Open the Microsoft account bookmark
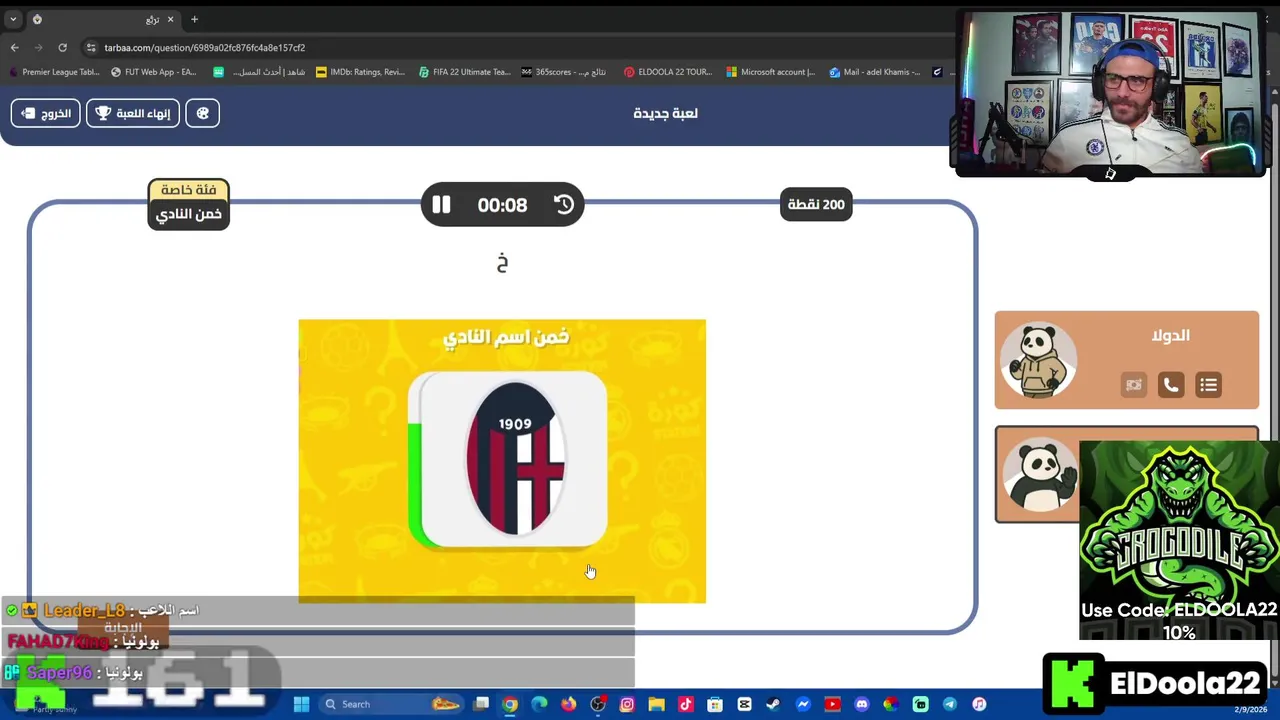1280x720 pixels. point(771,72)
